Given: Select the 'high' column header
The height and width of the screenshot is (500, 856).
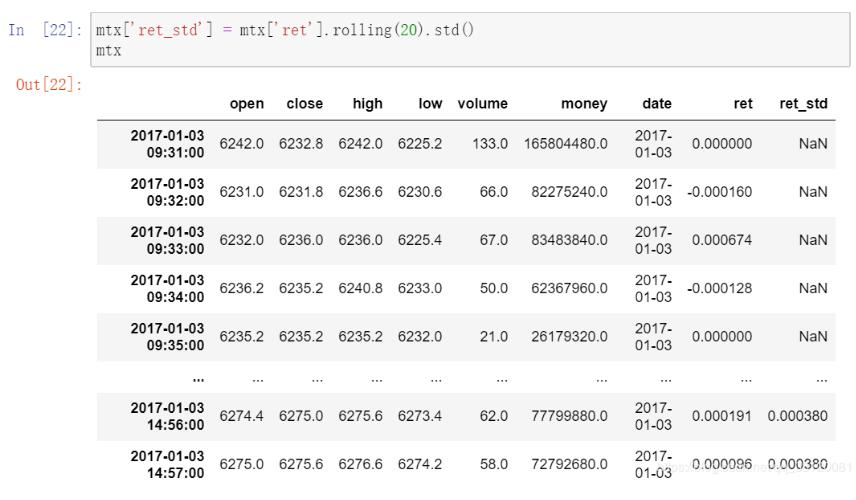Looking at the screenshot, I should (367, 104).
